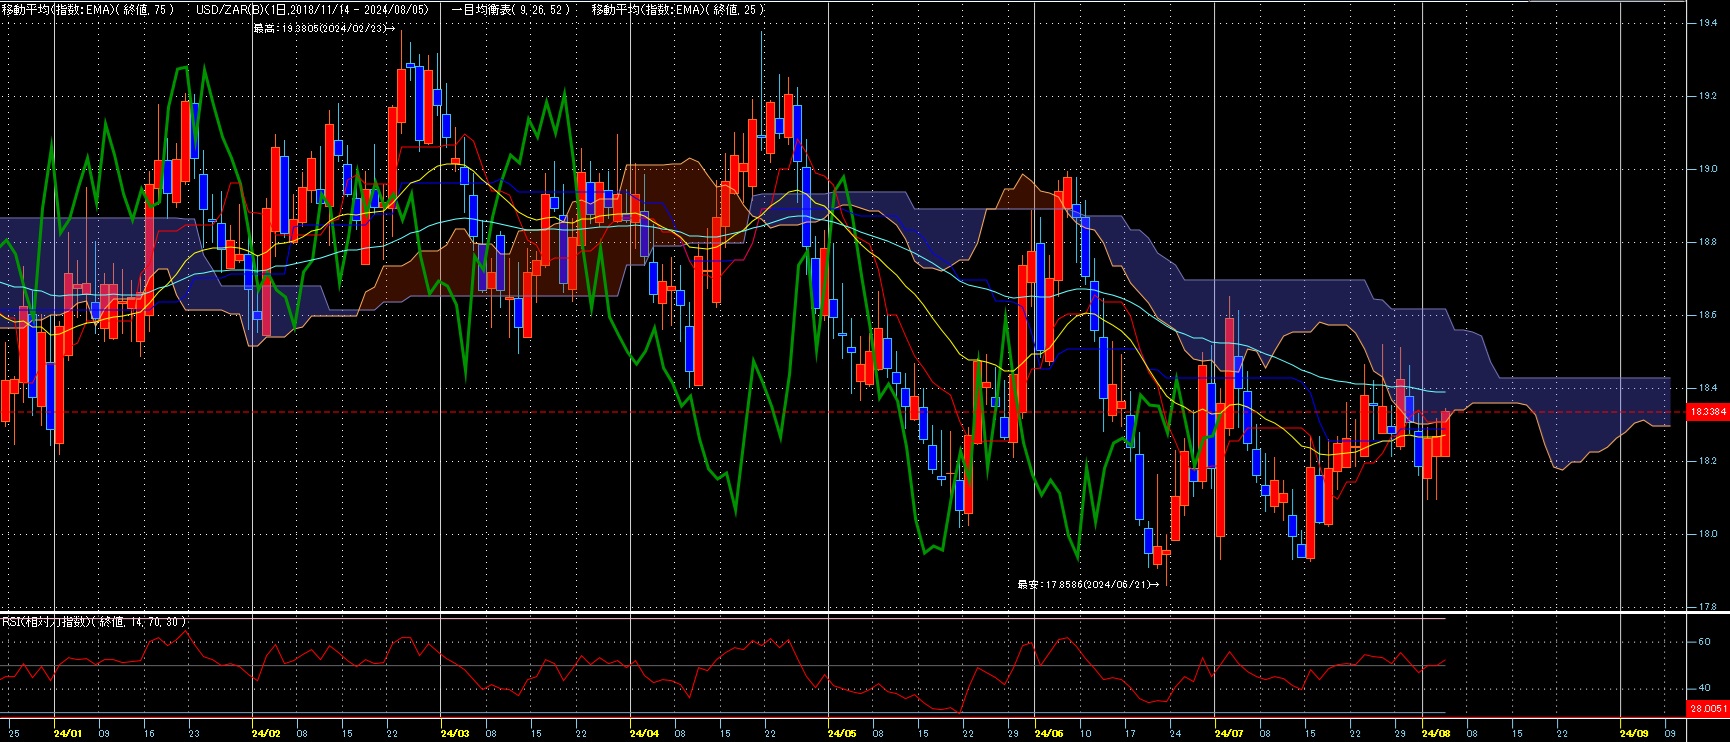Click the 最高:19.3805 high price annotation
The width and height of the screenshot is (1730, 742).
pyautogui.click(x=324, y=28)
